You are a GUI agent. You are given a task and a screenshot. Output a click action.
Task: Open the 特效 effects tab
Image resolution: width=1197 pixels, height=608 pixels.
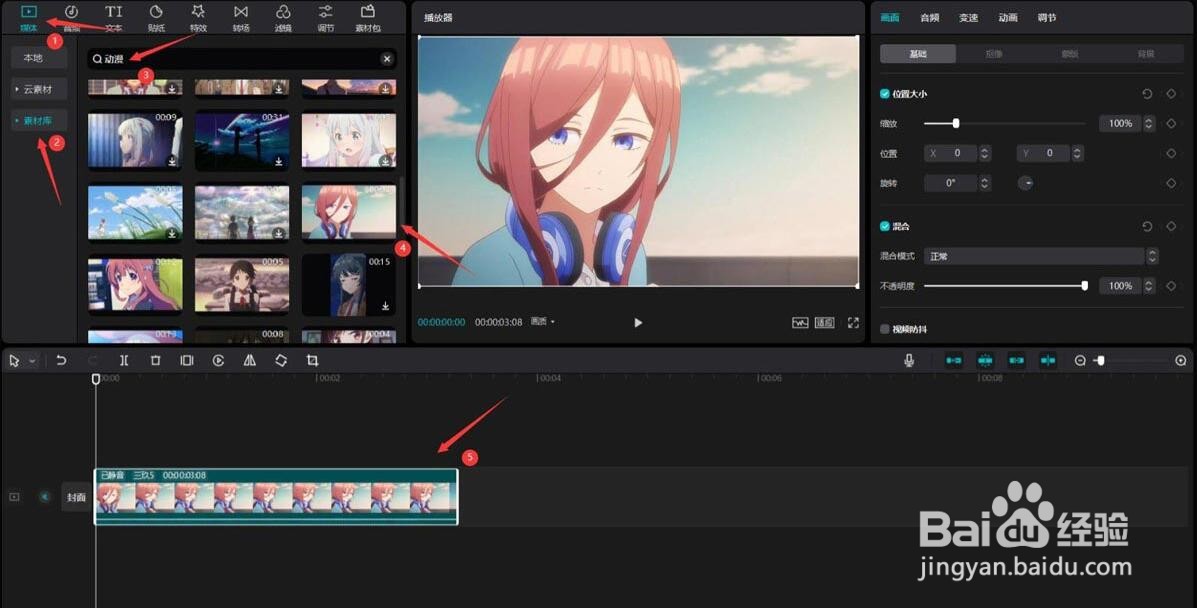click(x=198, y=18)
